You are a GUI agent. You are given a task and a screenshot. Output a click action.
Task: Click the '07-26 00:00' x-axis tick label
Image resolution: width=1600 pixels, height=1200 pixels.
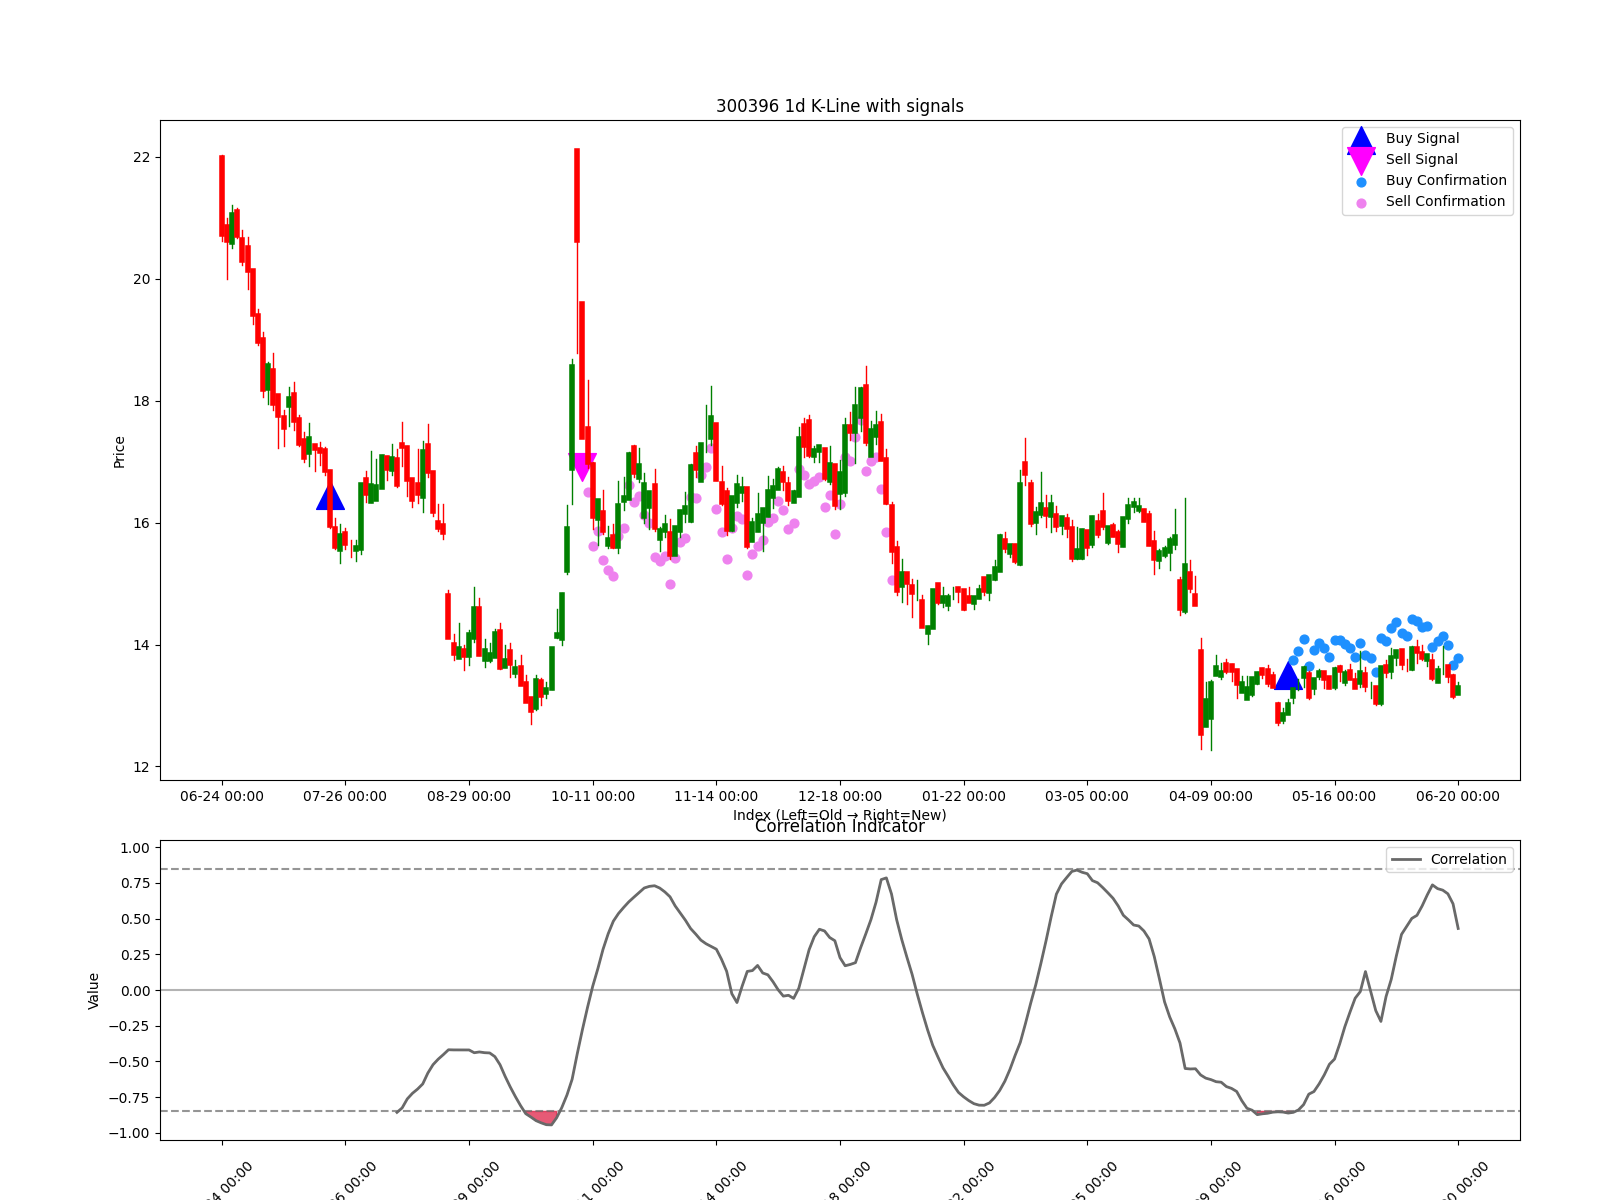tap(345, 797)
